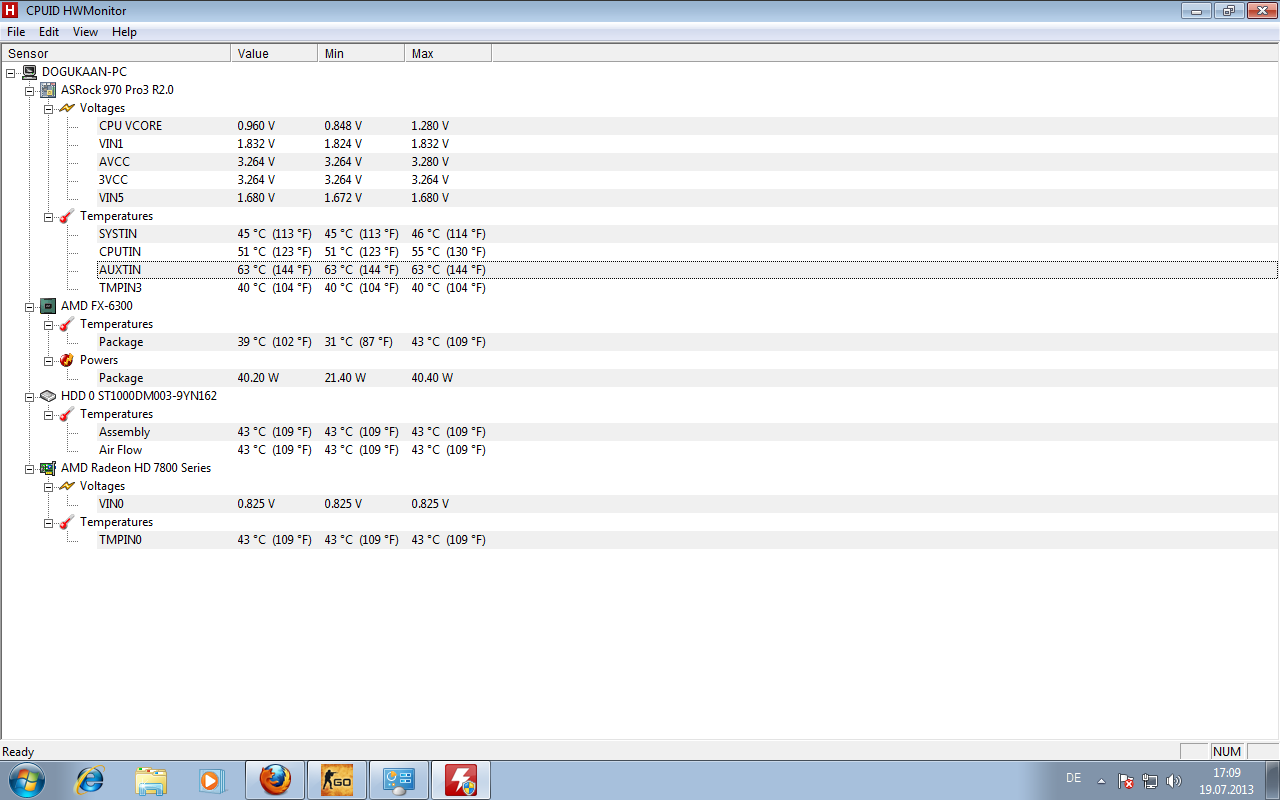Click the HDD 0 ST1000DM003 drive icon
Viewport: 1280px width, 800px height.
pyautogui.click(x=48, y=396)
